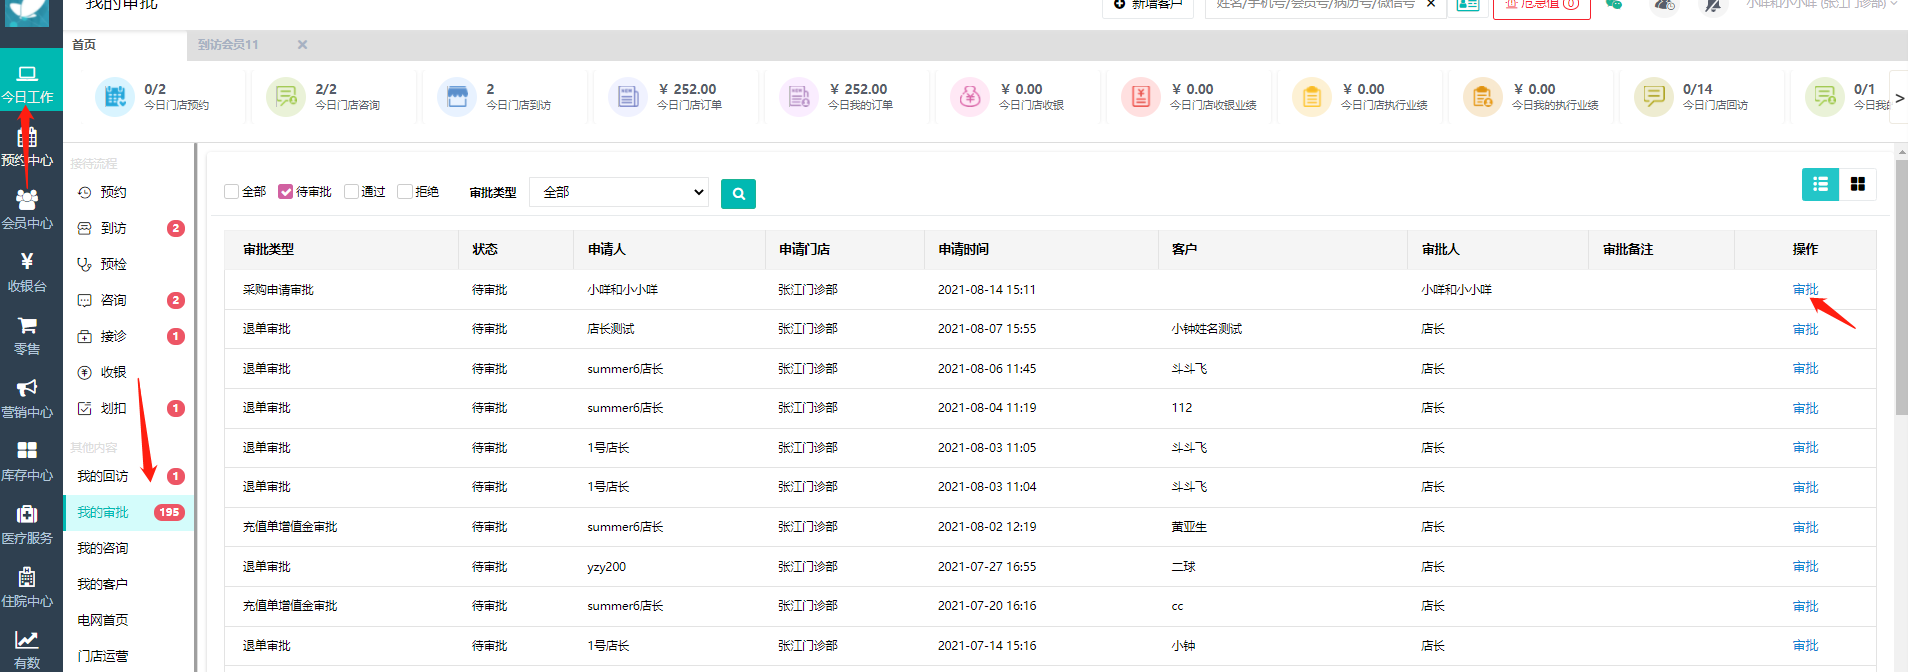
Task: Click the 今日门店回访 message icon
Action: pos(1654,97)
